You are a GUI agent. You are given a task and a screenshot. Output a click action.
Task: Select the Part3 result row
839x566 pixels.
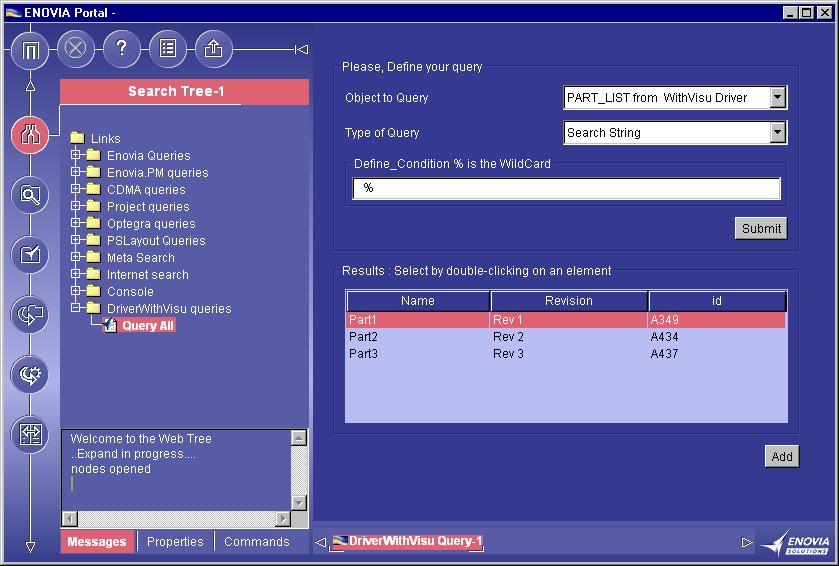pos(566,354)
